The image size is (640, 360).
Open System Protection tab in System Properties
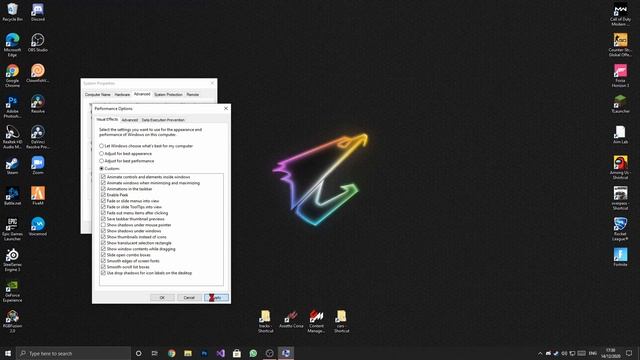pos(168,94)
